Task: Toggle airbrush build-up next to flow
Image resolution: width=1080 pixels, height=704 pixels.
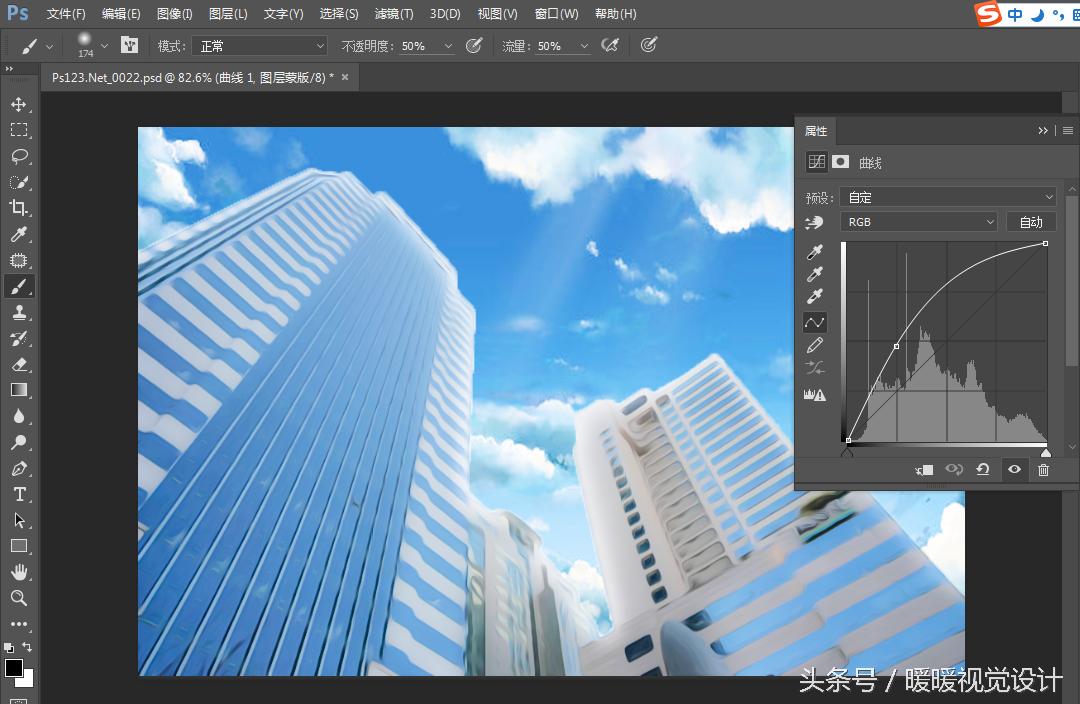Action: (x=609, y=46)
